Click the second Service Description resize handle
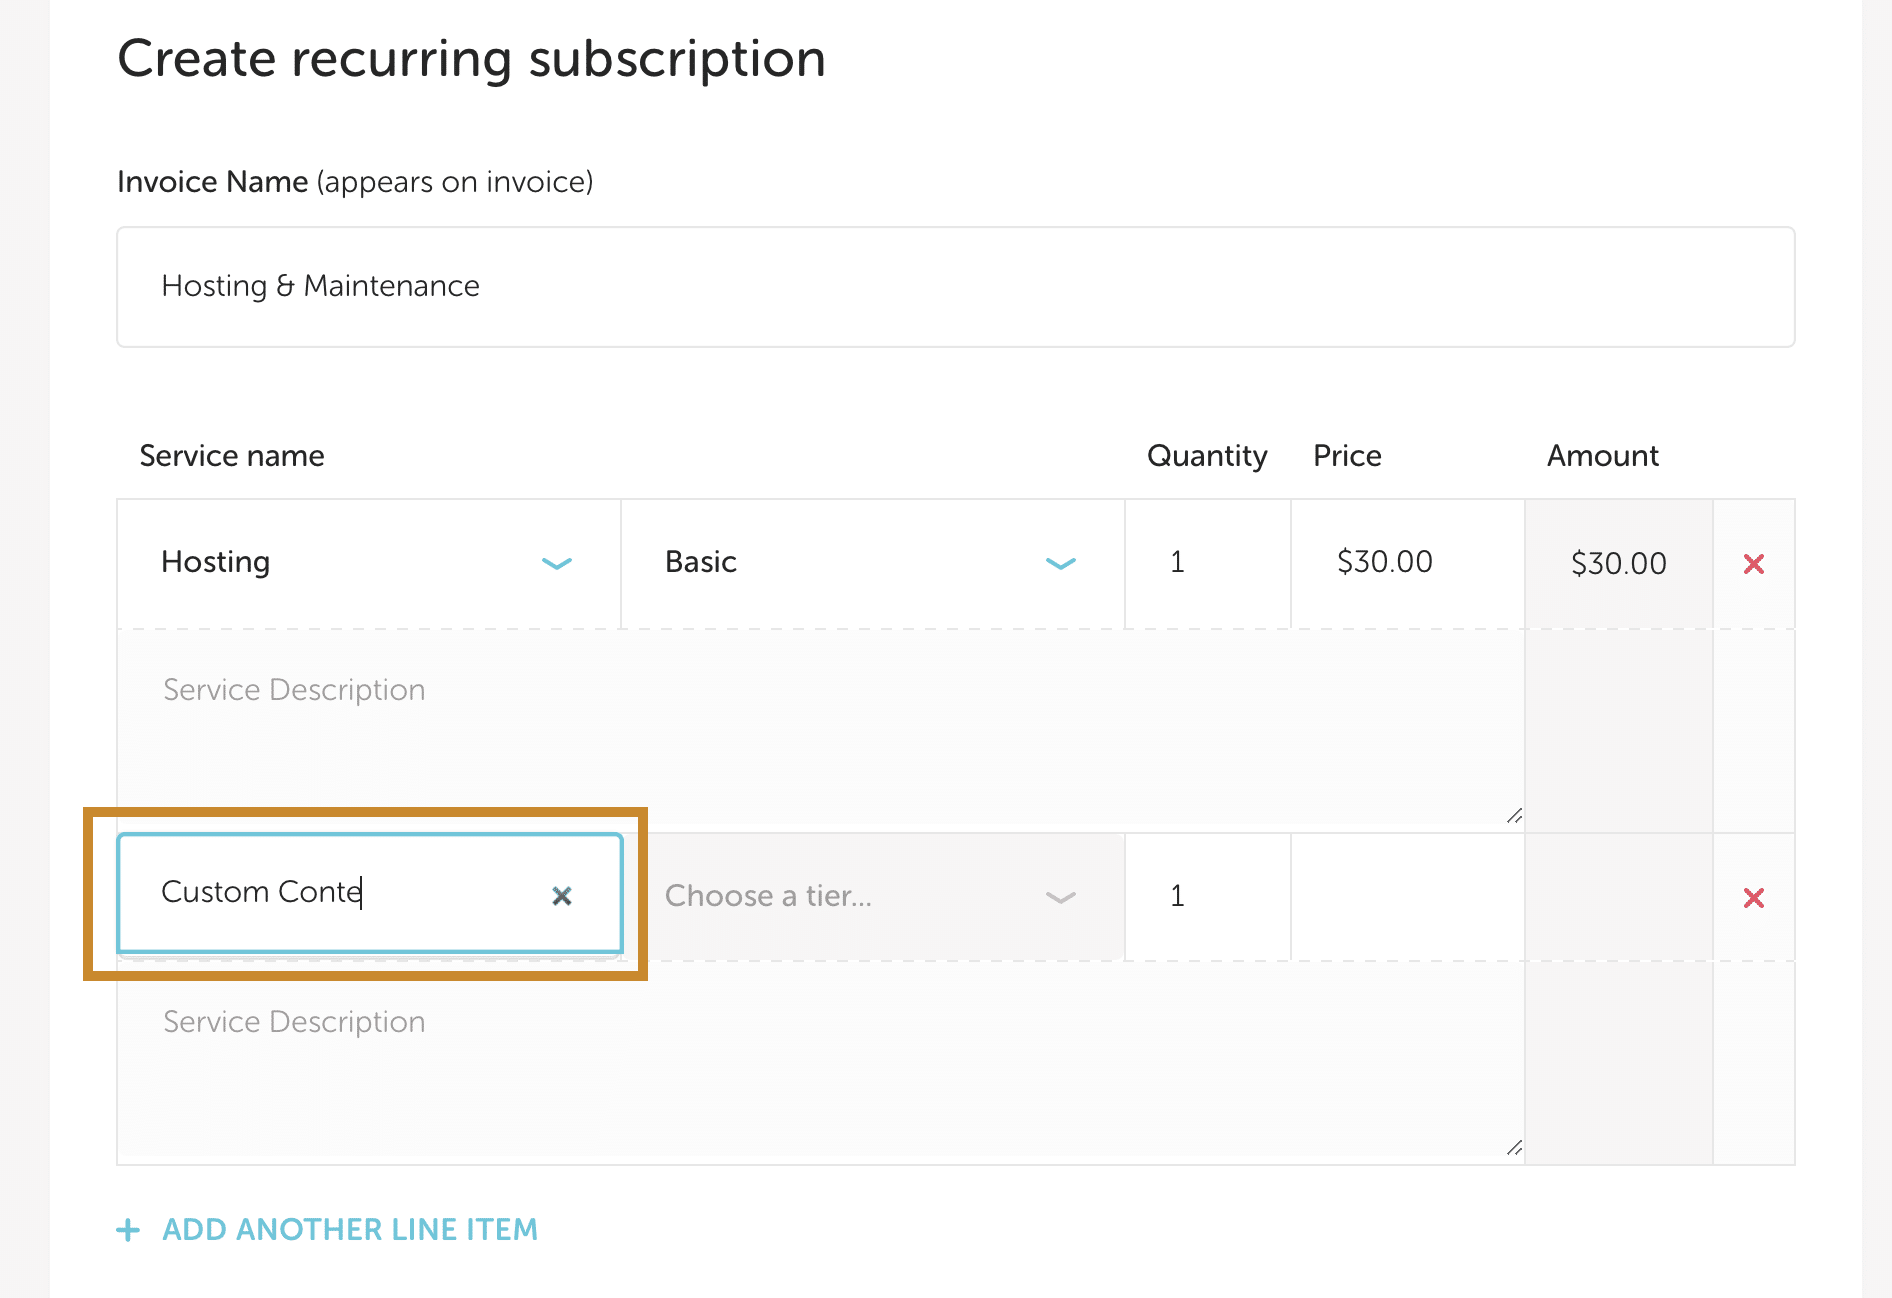The image size is (1892, 1298). 1514,1148
